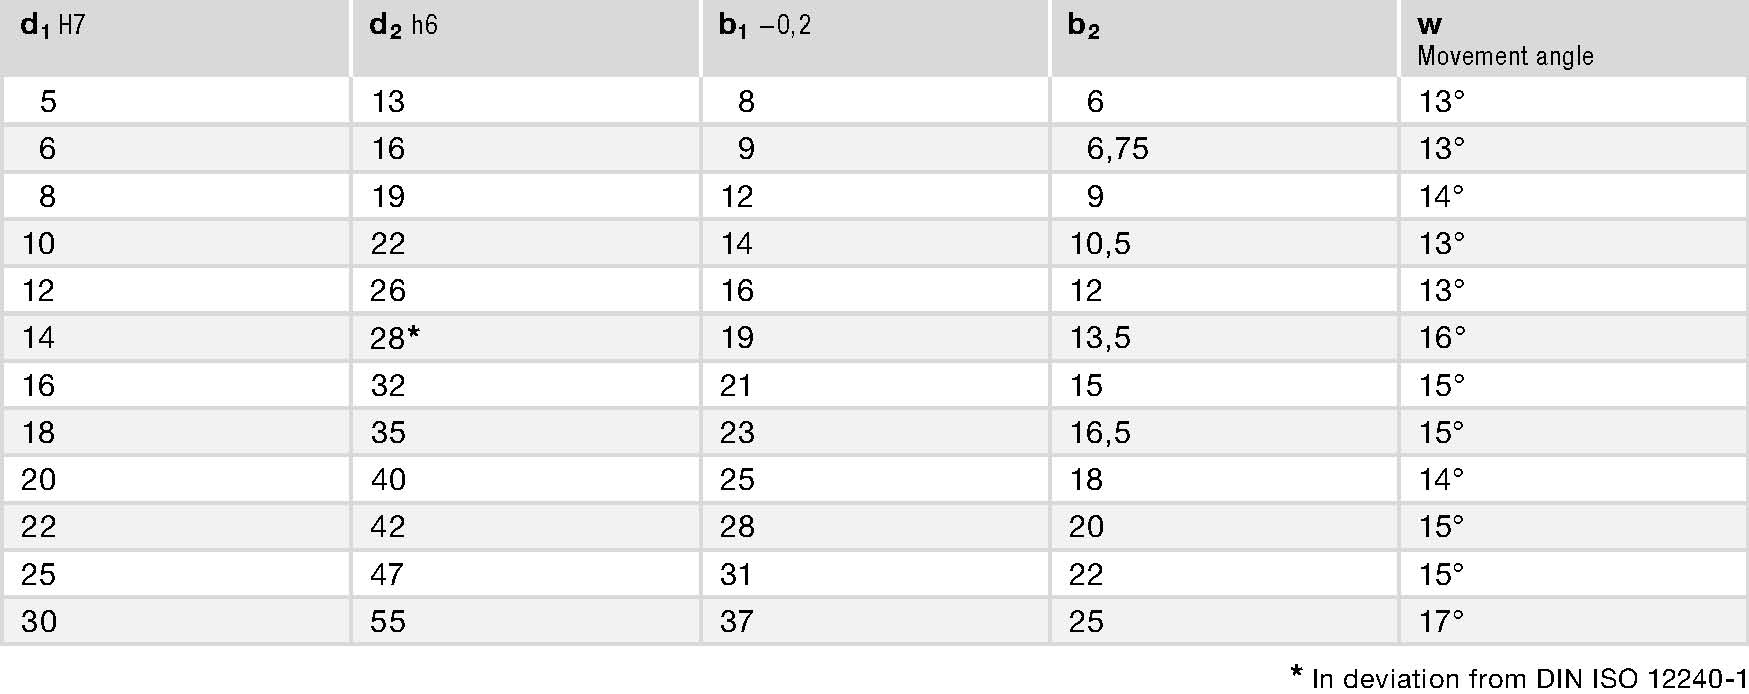Click the b2 value 16,5
The width and height of the screenshot is (1749, 694).
(1100, 433)
